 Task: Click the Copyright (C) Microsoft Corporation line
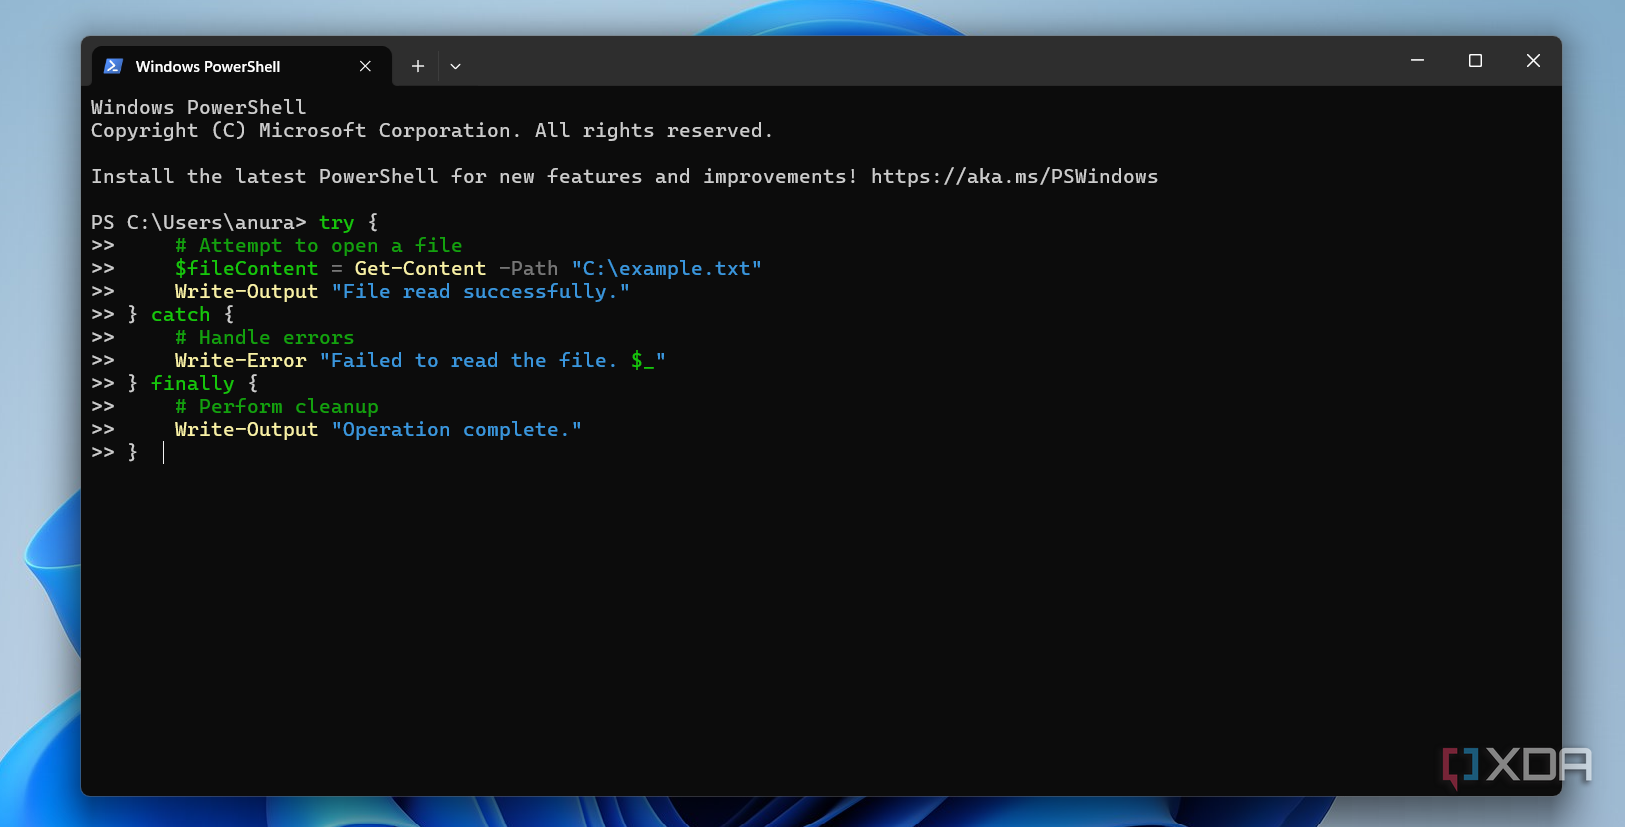pos(432,131)
